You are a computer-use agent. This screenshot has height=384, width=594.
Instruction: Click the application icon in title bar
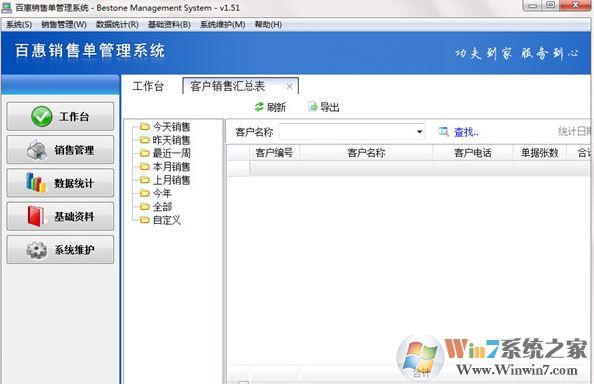(7, 8)
